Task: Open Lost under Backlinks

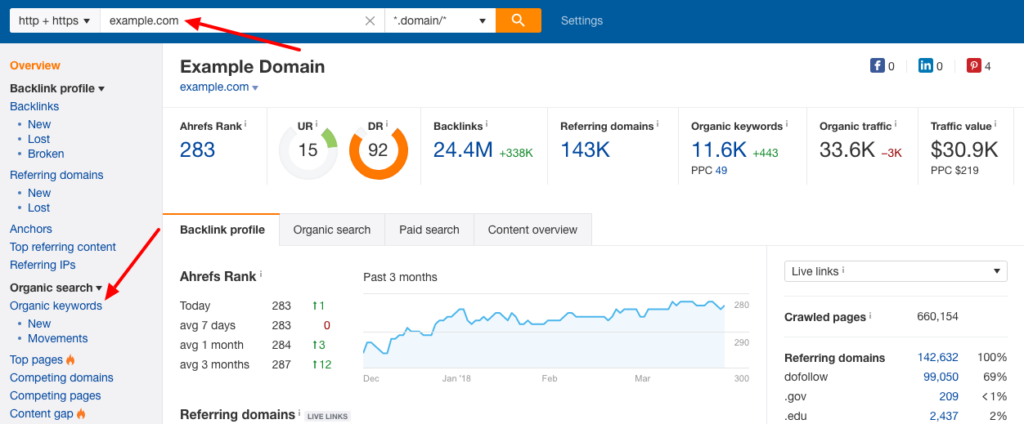Action: (39, 139)
